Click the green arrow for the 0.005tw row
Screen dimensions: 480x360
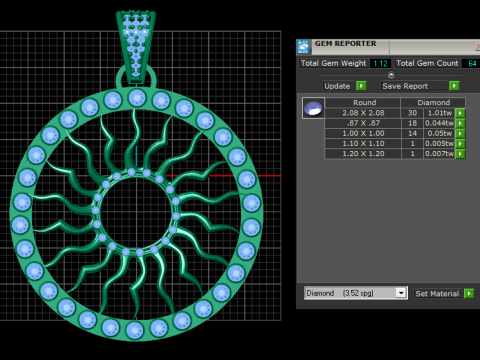click(460, 144)
